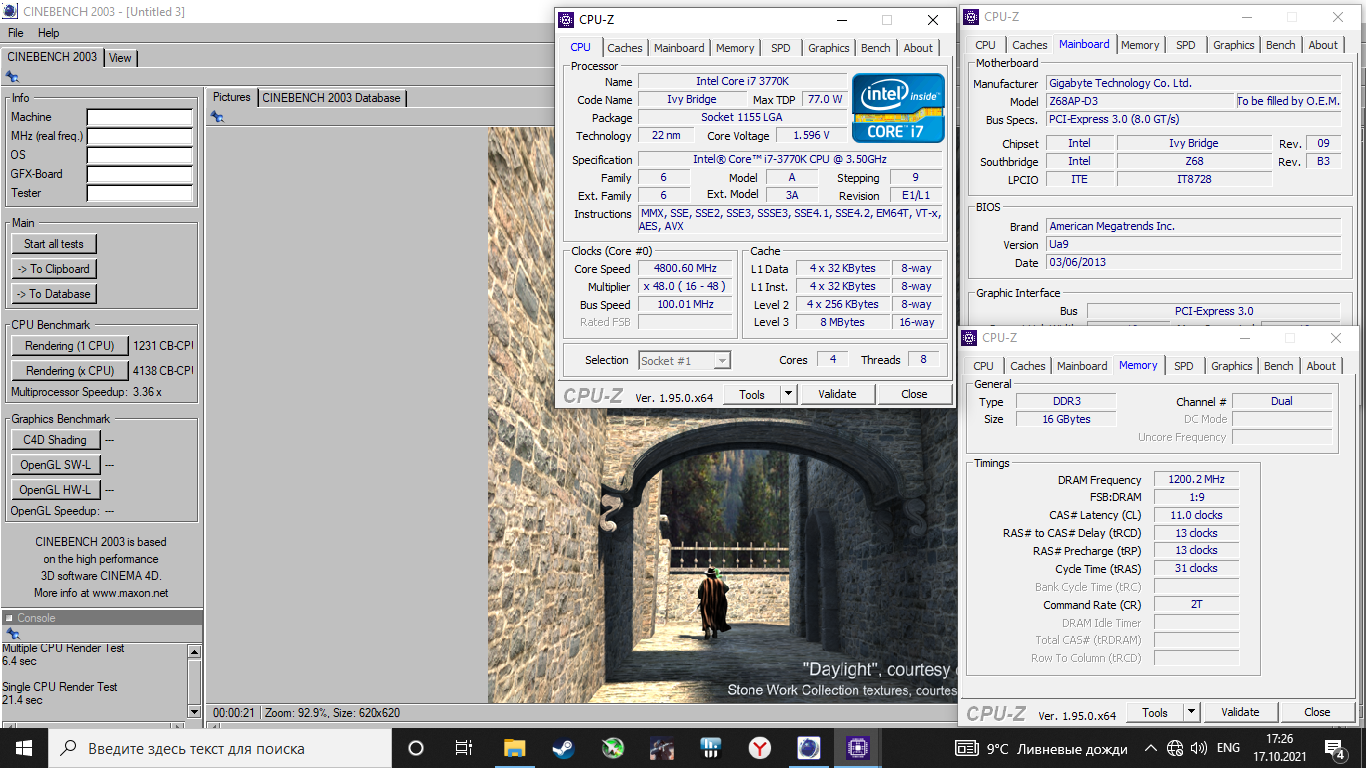Open the File menu in CINEBENCH
The height and width of the screenshot is (768, 1366).
click(x=16, y=33)
